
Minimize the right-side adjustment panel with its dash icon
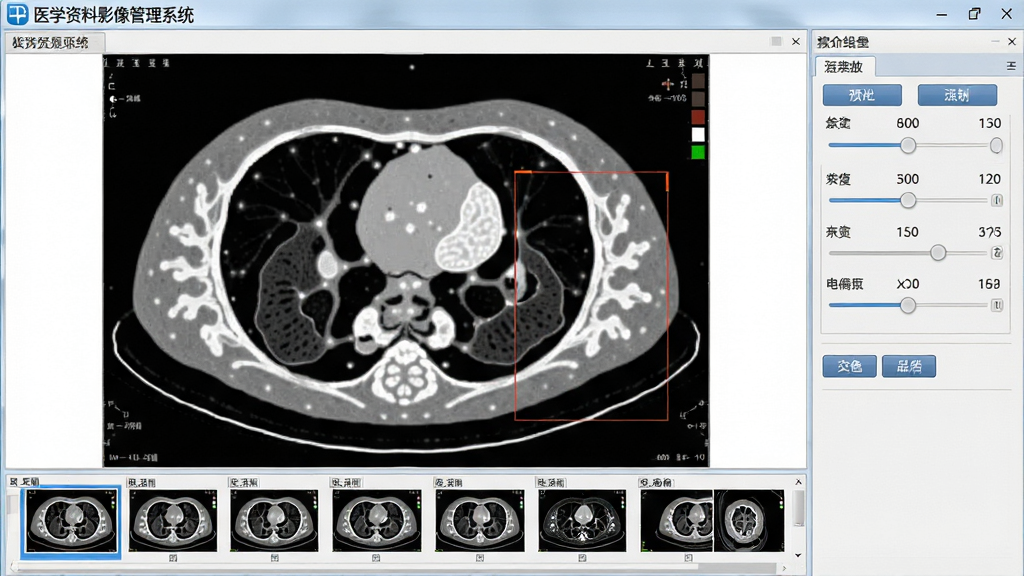995,42
